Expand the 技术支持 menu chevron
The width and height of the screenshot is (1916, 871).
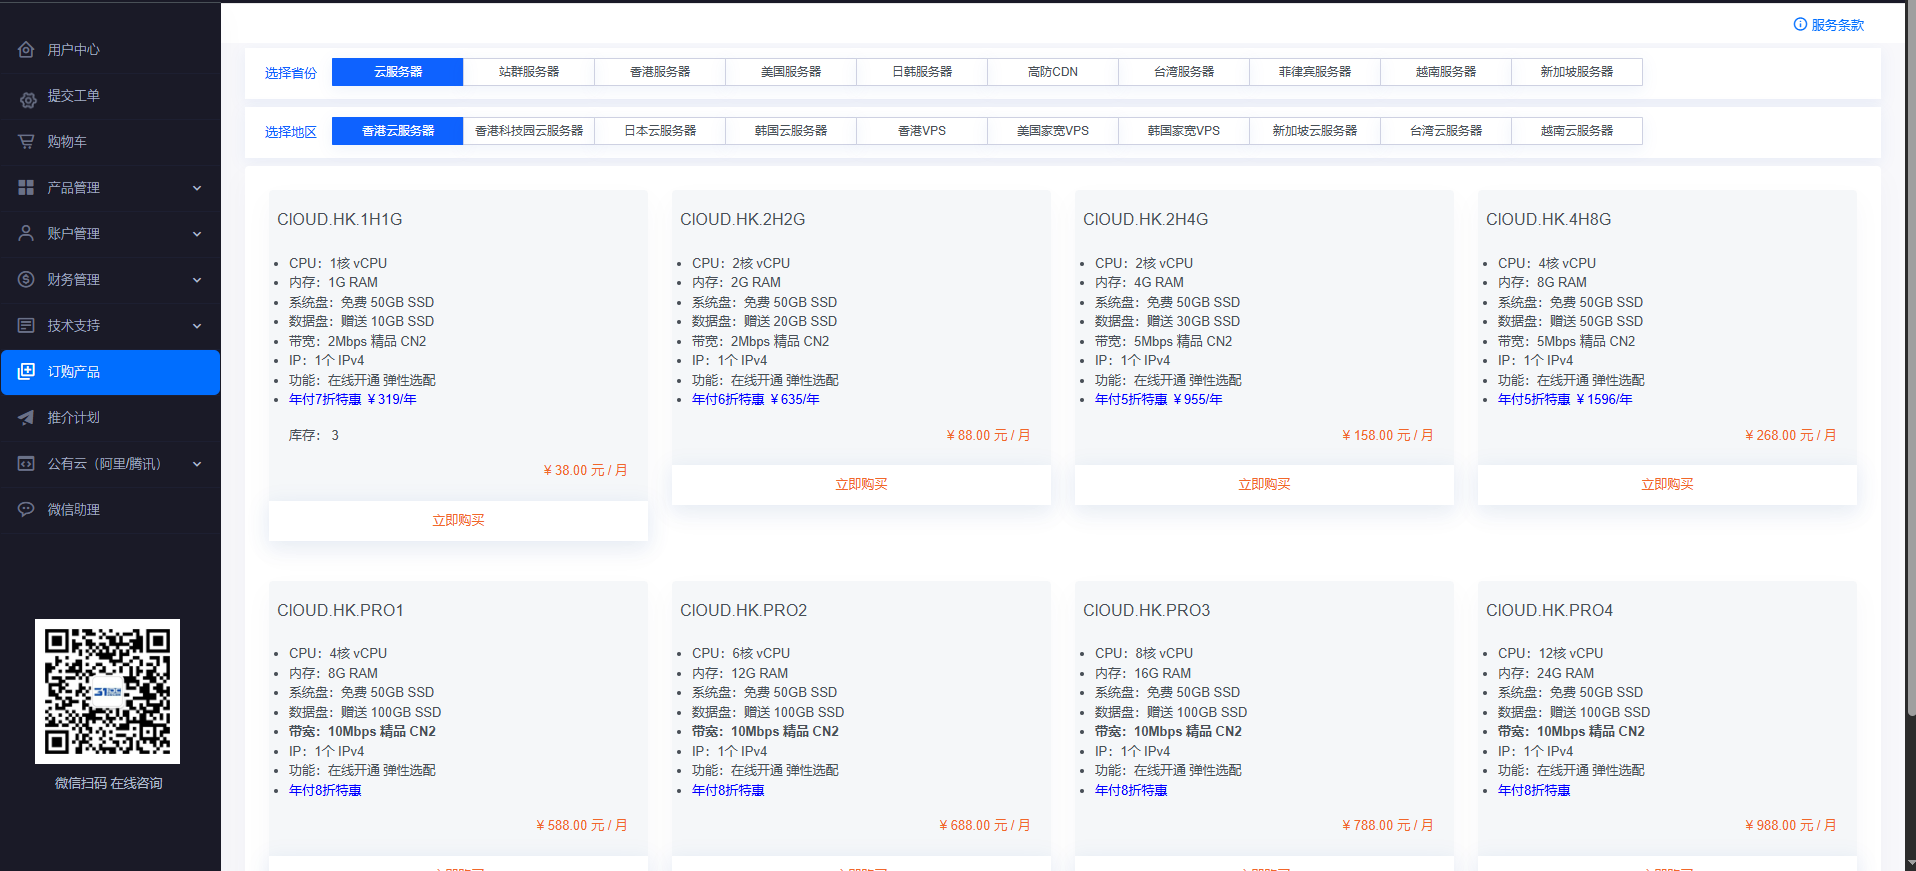pos(197,326)
